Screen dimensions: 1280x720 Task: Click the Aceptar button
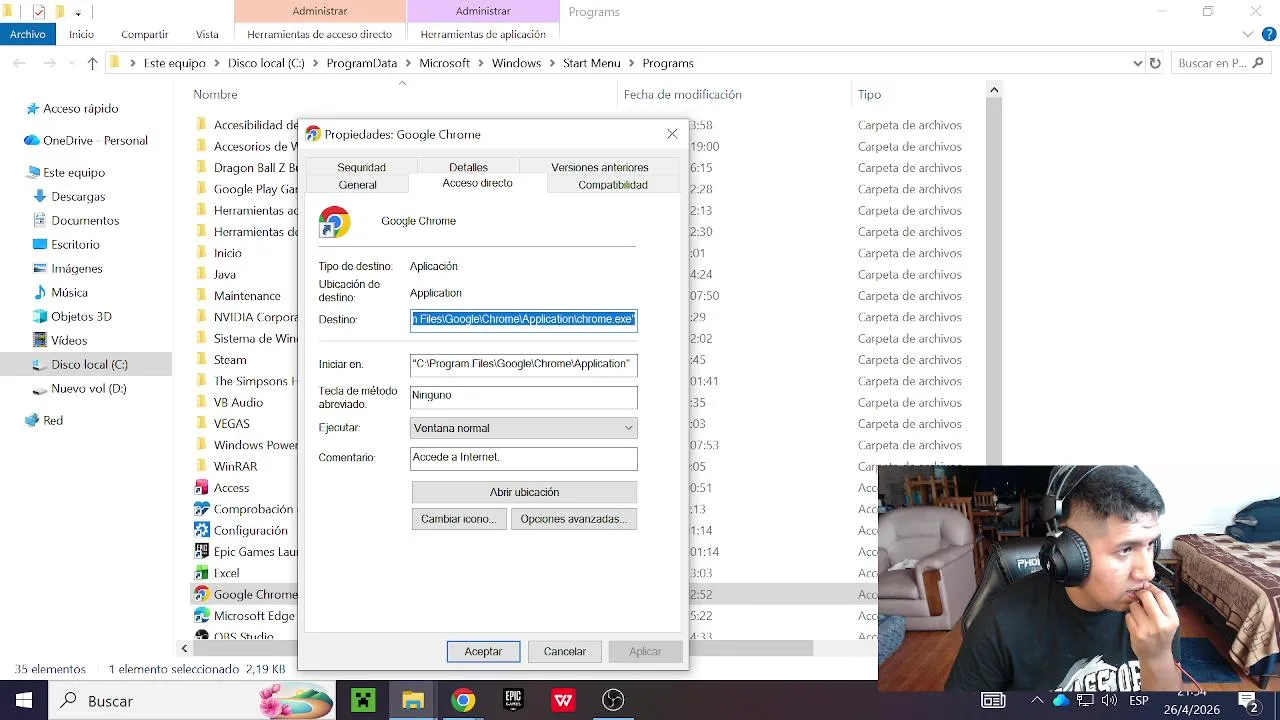point(483,651)
